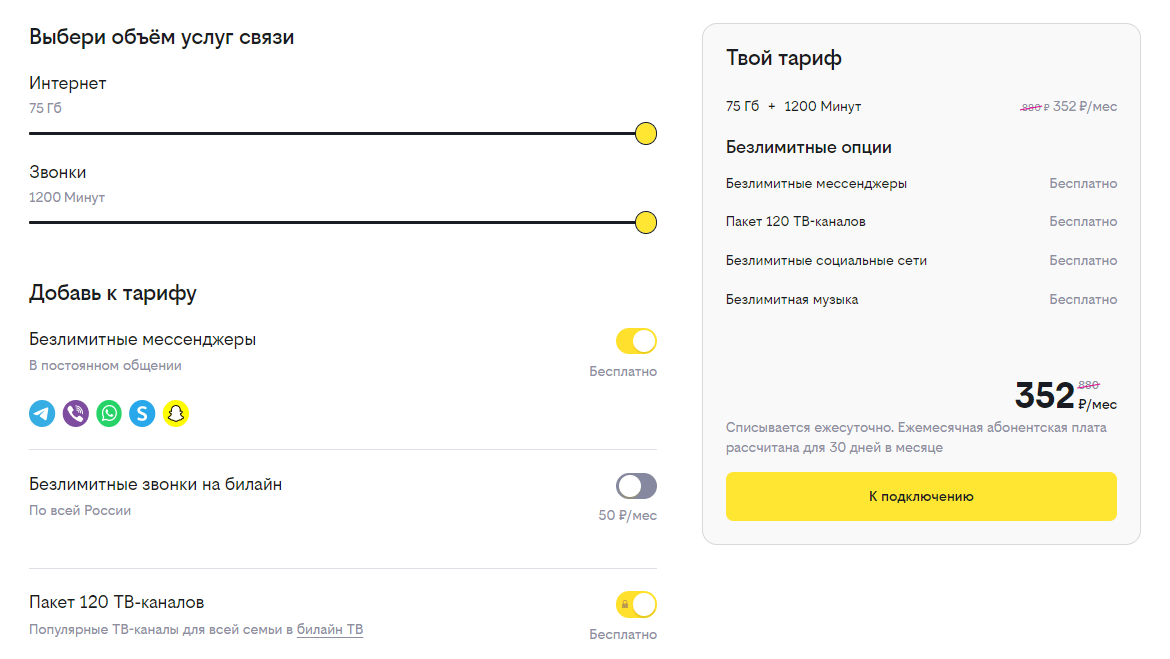Toggle the locked Пакет 120 ТВ-каналов switch
This screenshot has width=1170, height=659.
pyautogui.click(x=636, y=604)
